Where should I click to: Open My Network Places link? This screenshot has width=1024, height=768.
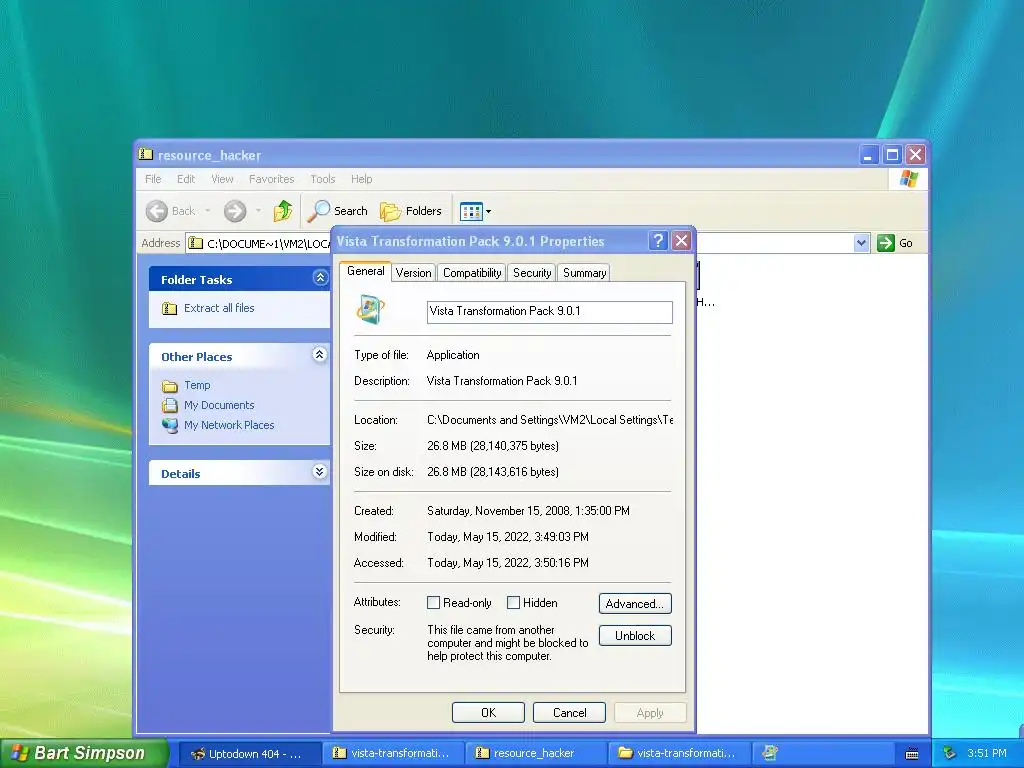pyautogui.click(x=229, y=425)
